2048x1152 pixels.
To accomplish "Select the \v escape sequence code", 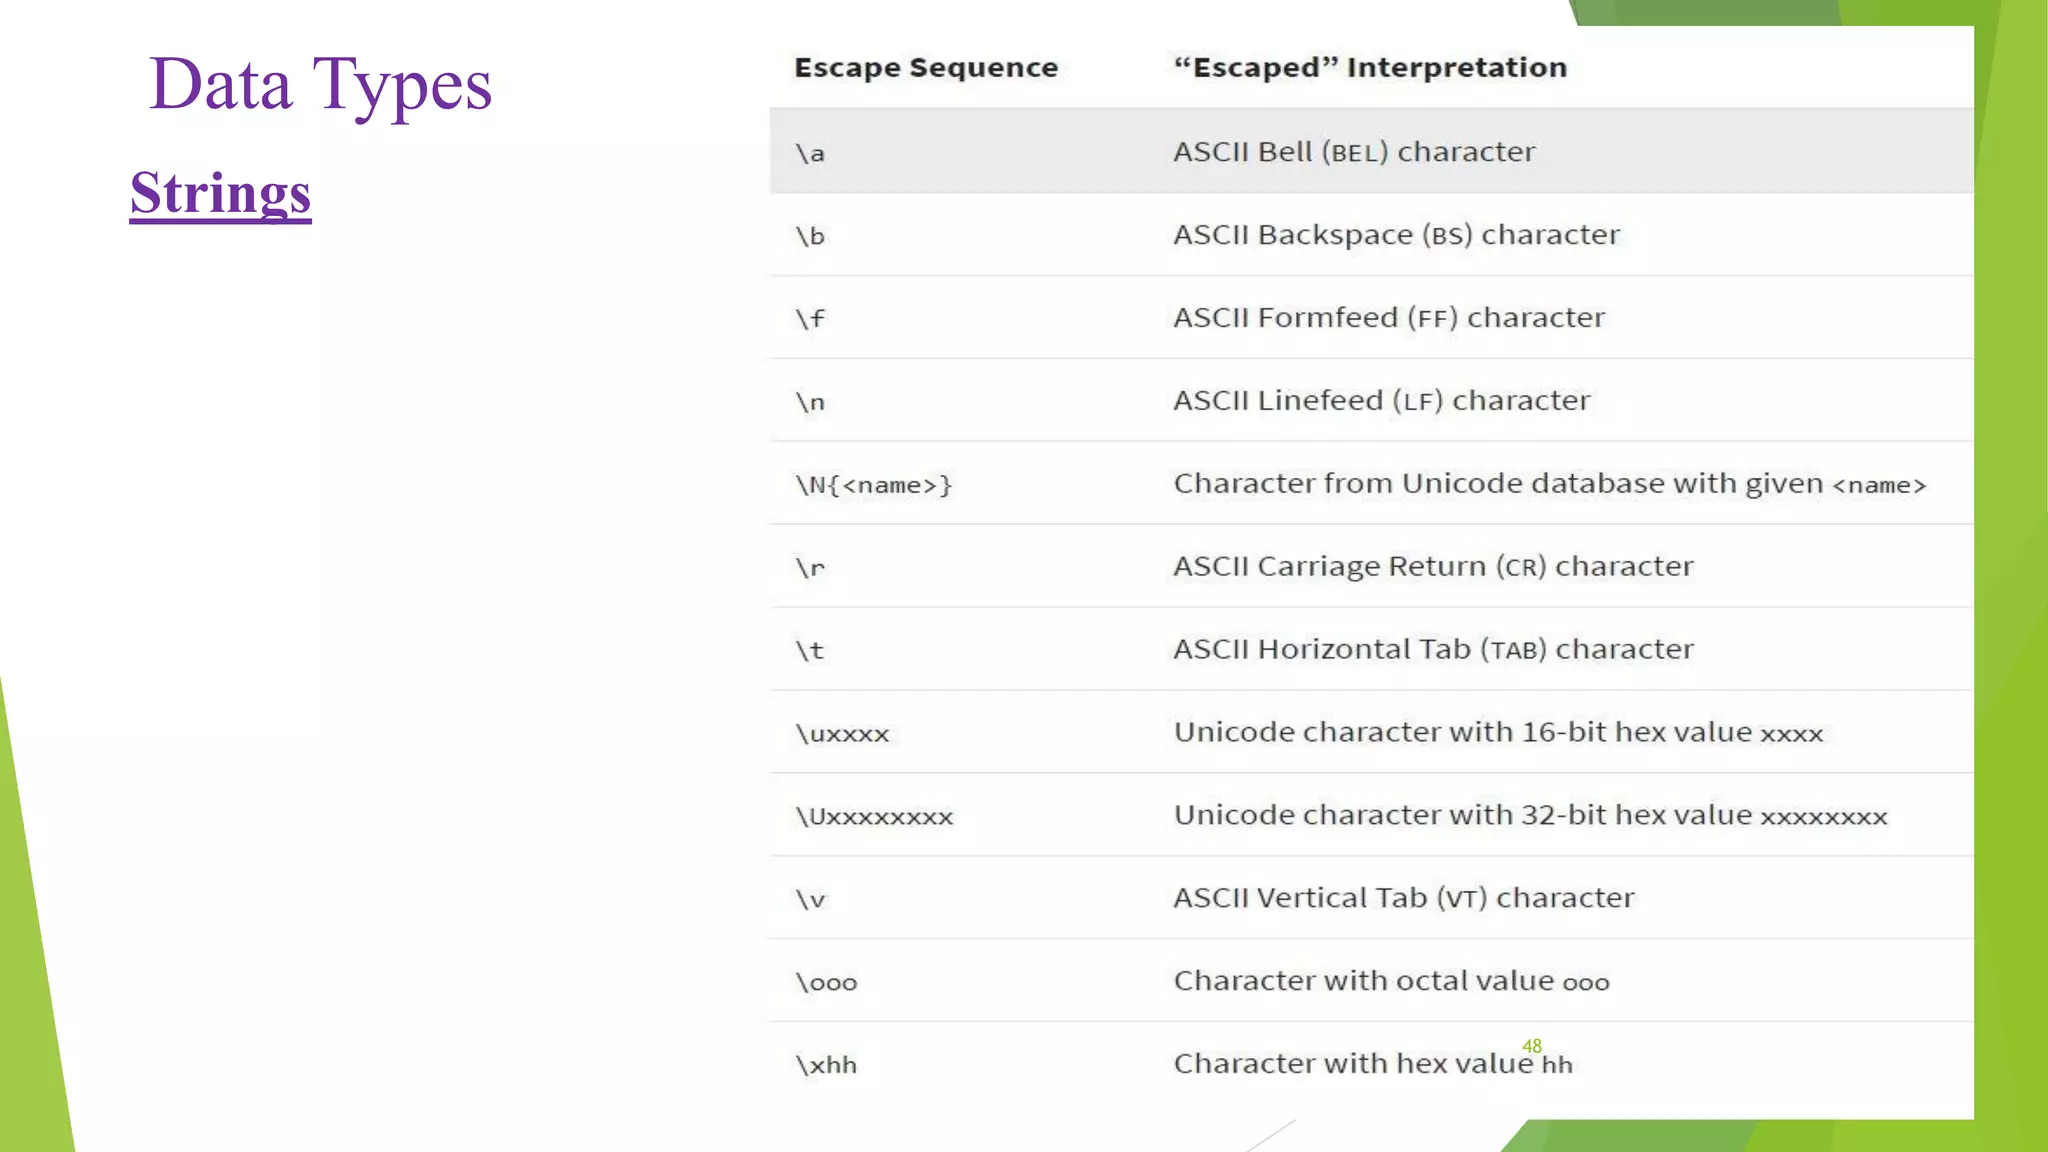I will pyautogui.click(x=810, y=899).
